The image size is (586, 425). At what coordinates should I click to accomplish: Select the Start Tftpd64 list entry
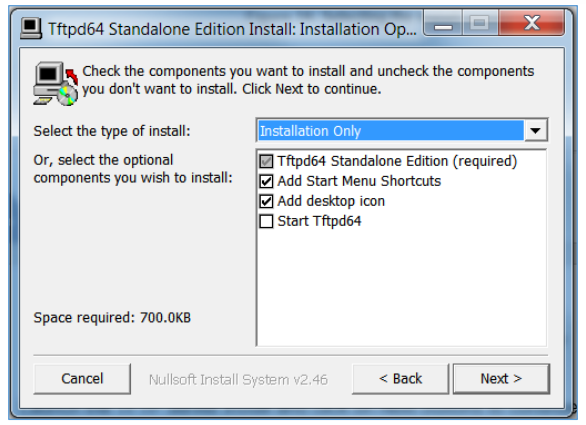pyautogui.click(x=319, y=221)
